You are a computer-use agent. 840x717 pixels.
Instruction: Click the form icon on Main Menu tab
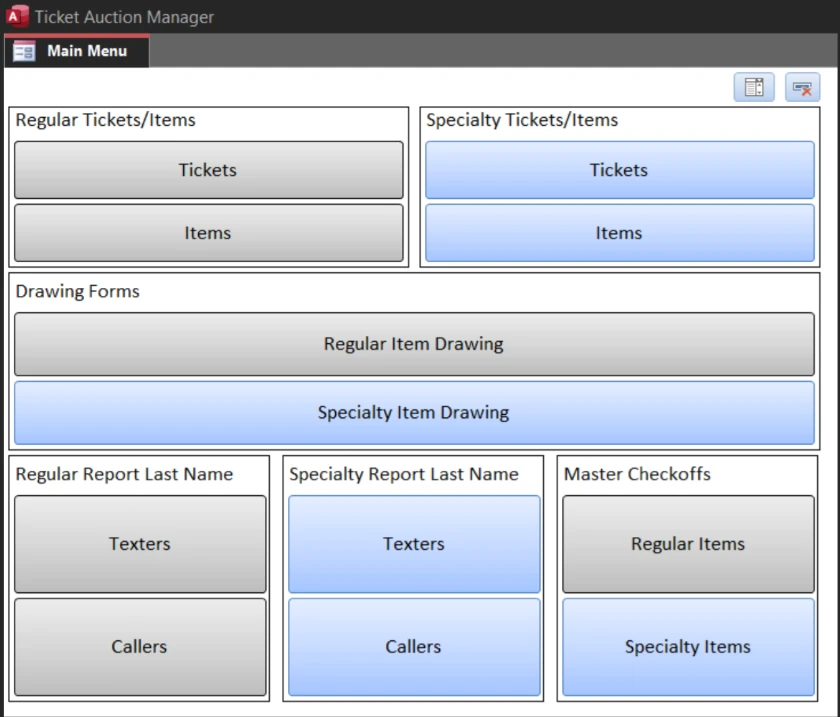(x=25, y=51)
